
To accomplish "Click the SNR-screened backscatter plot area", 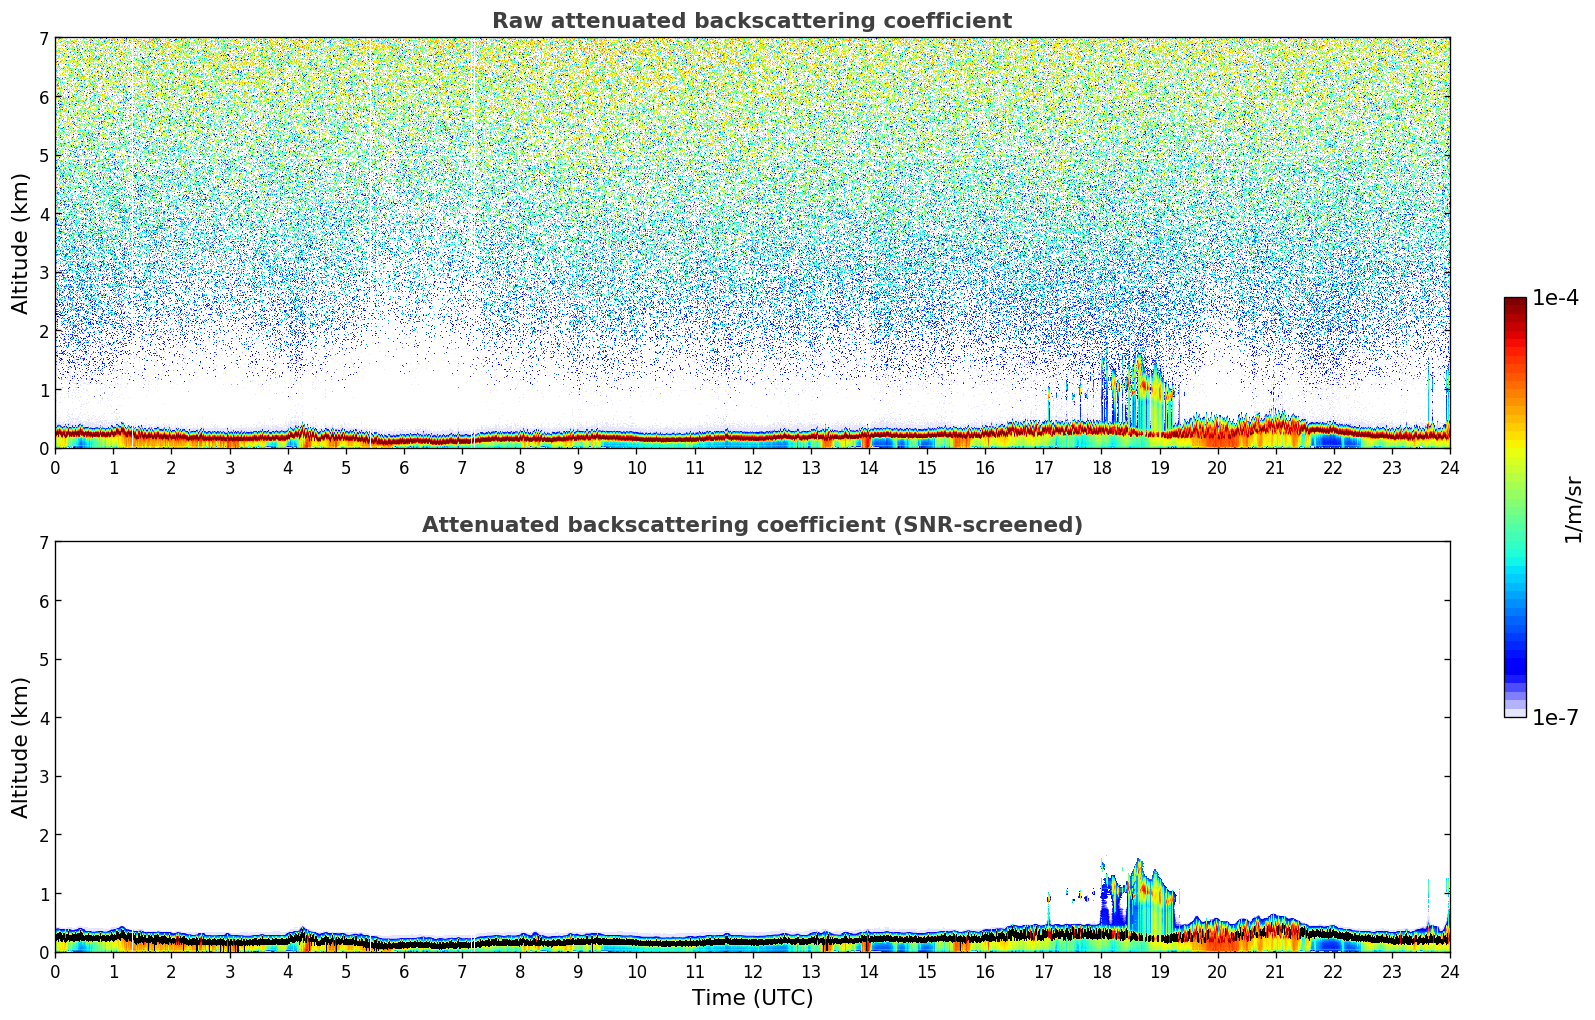I will (x=752, y=747).
